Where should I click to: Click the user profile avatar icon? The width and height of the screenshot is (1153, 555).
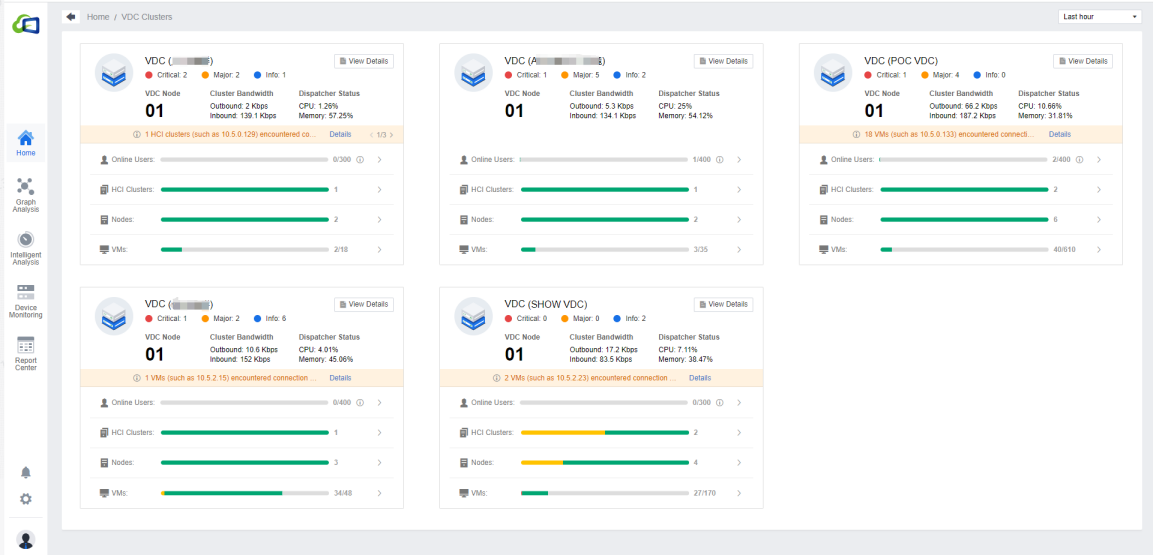click(26, 539)
